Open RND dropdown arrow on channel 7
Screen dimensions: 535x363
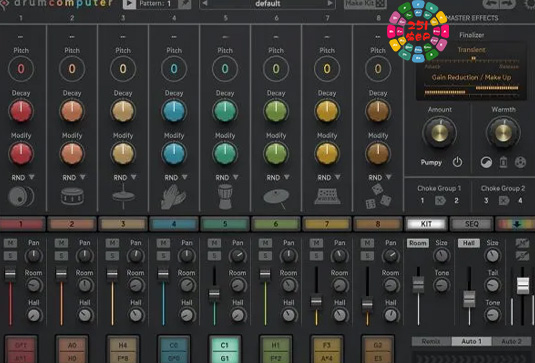tap(337, 177)
